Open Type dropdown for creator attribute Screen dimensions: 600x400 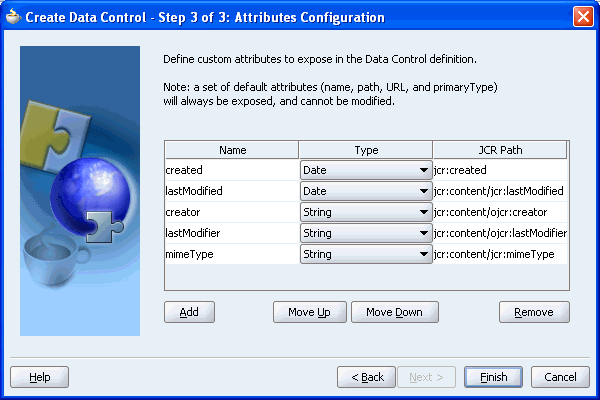point(366,212)
